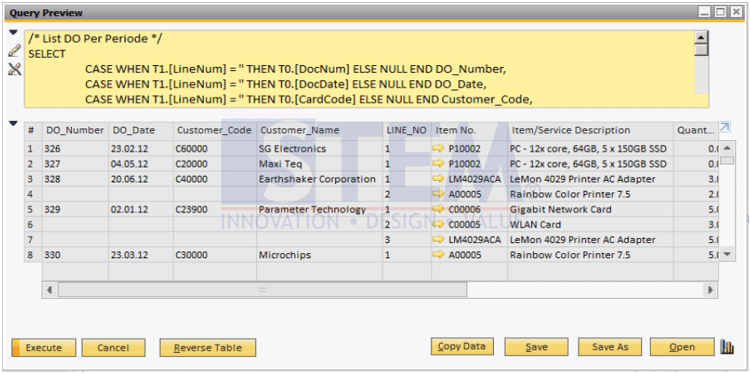Click the Open button
750x374 pixels.
click(682, 347)
